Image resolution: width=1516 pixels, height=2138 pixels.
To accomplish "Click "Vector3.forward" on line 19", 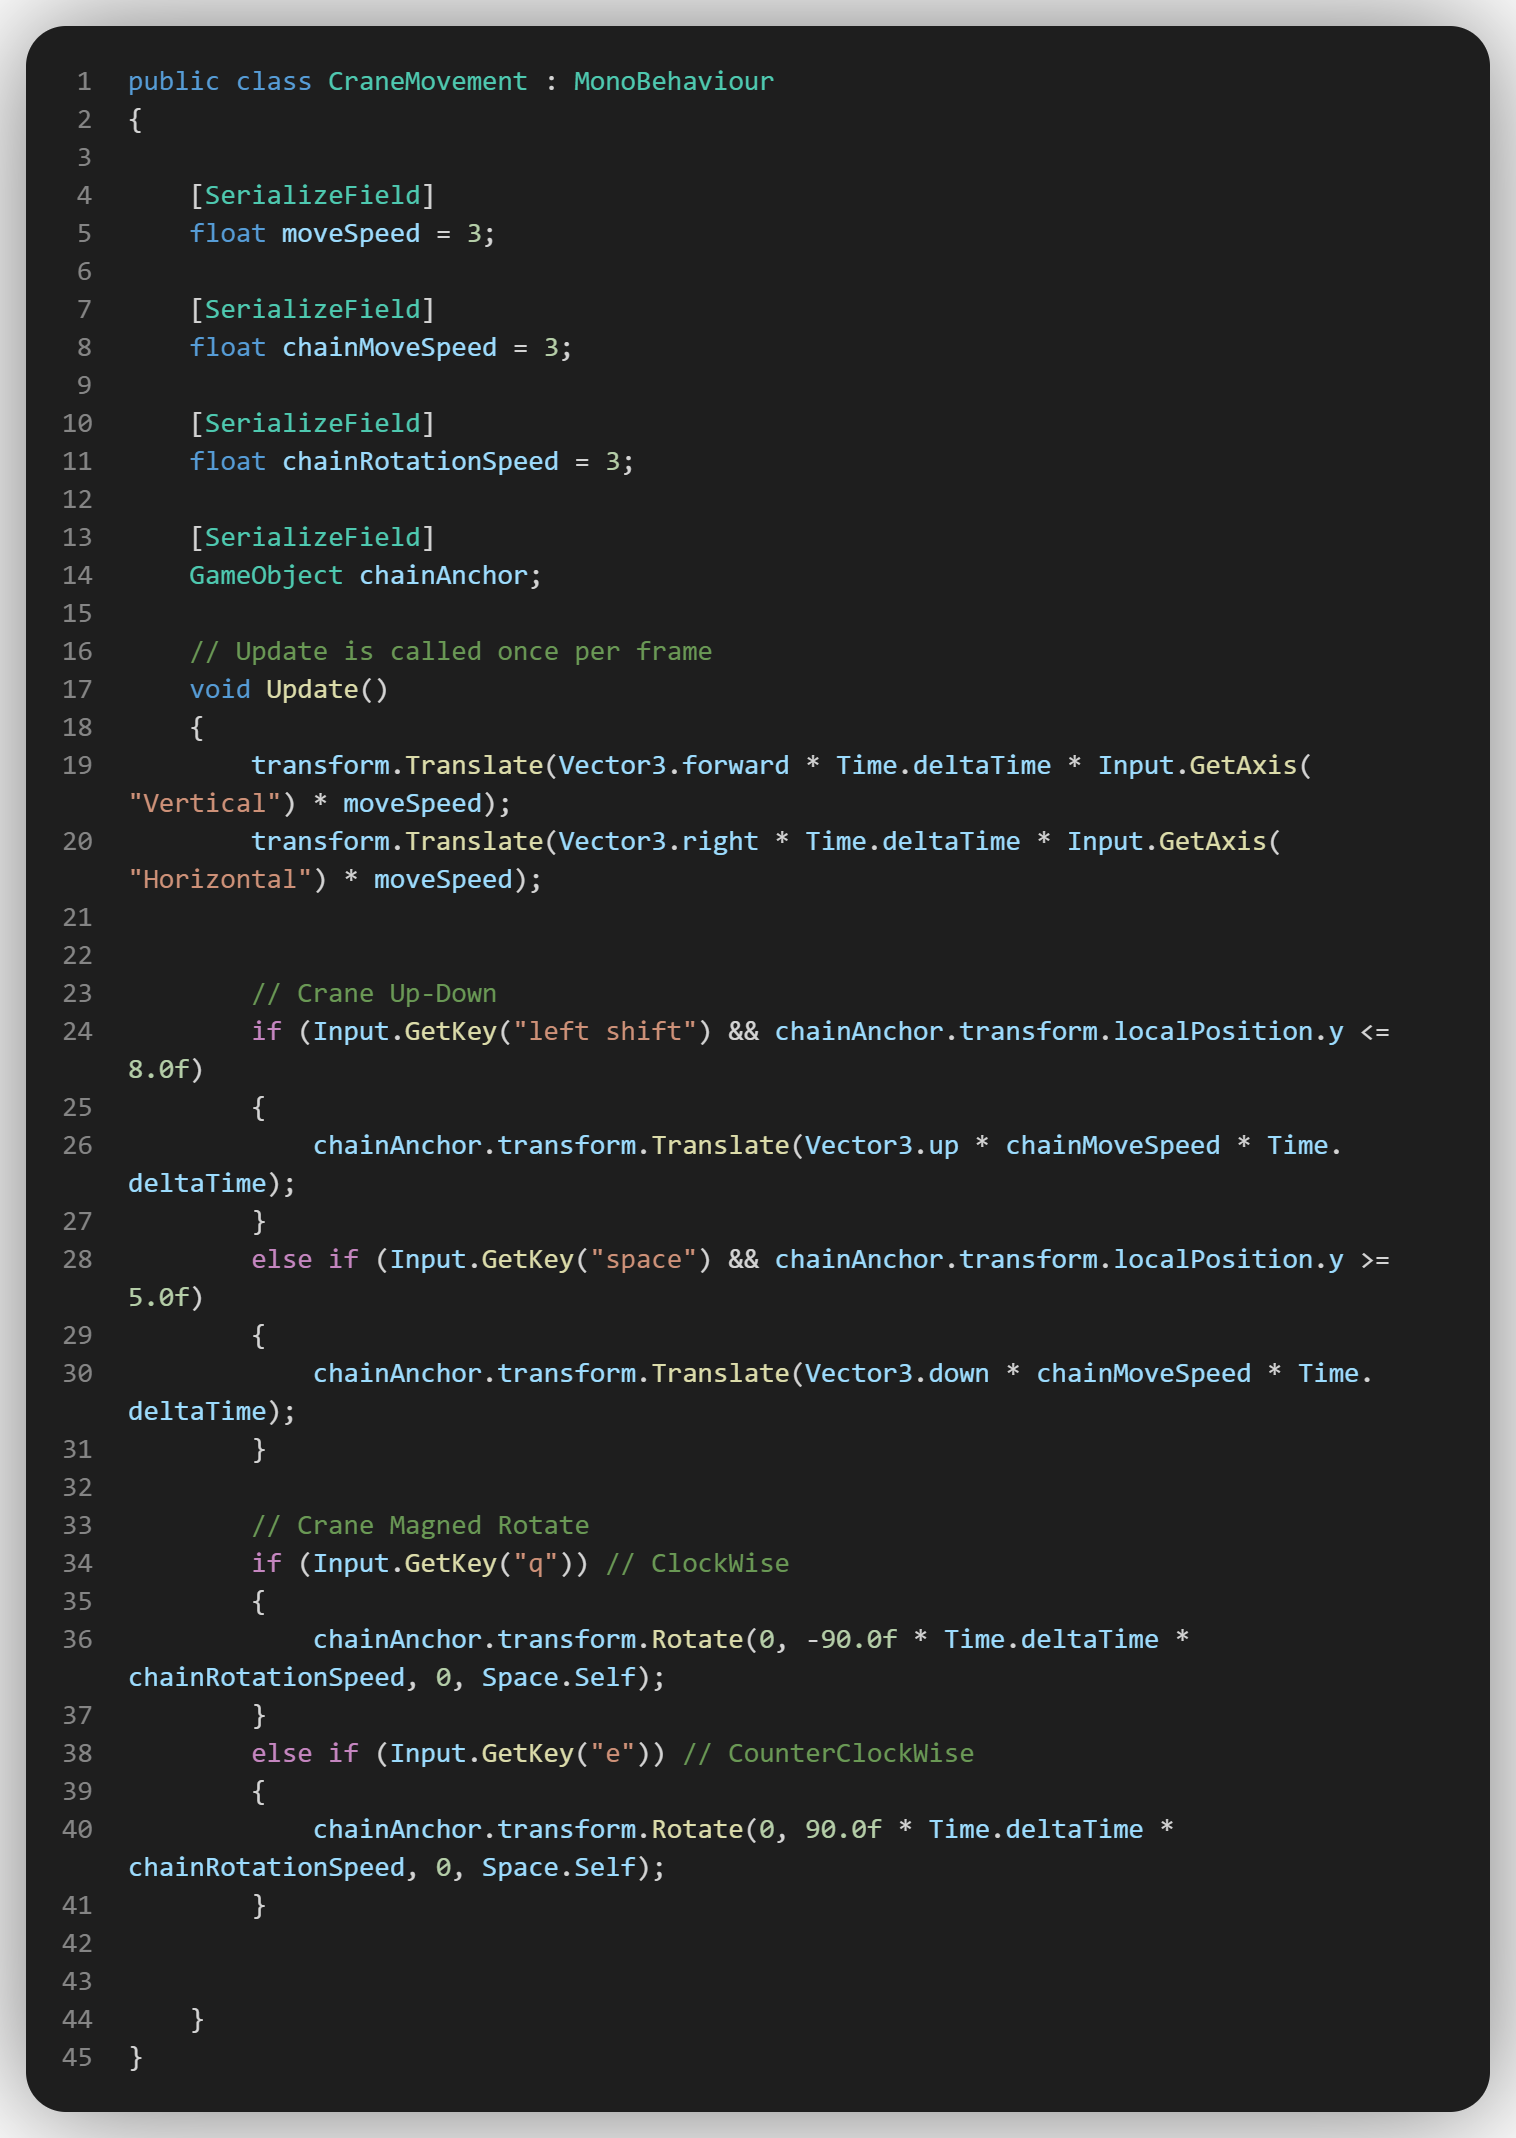I will click(x=674, y=765).
